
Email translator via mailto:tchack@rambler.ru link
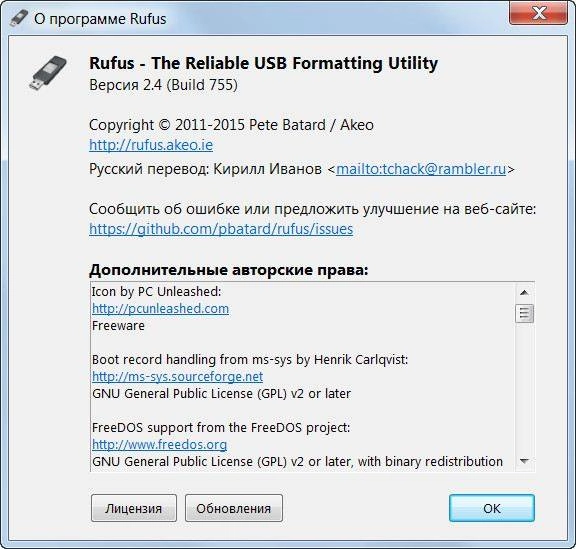point(421,169)
